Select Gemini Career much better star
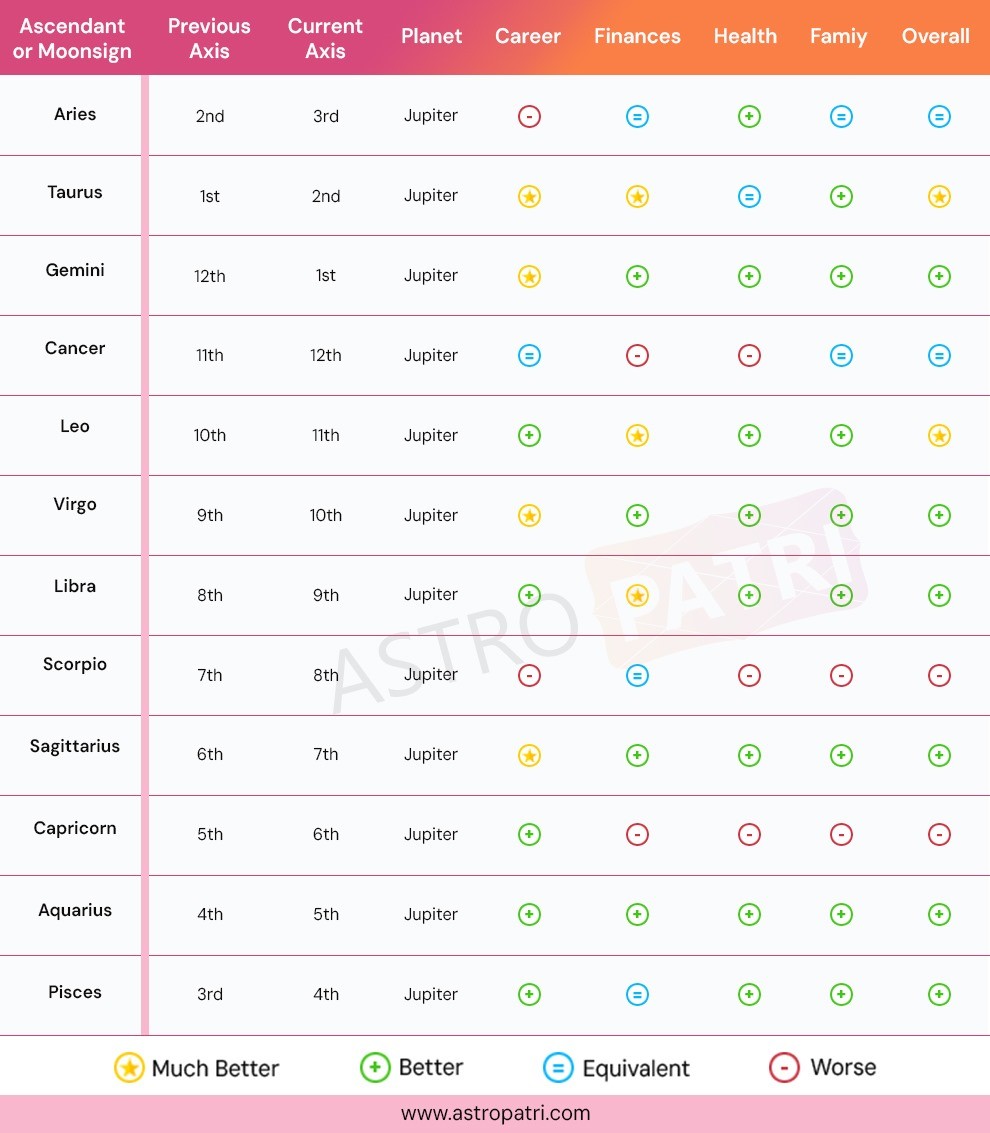This screenshot has height=1133, width=990. 529,276
